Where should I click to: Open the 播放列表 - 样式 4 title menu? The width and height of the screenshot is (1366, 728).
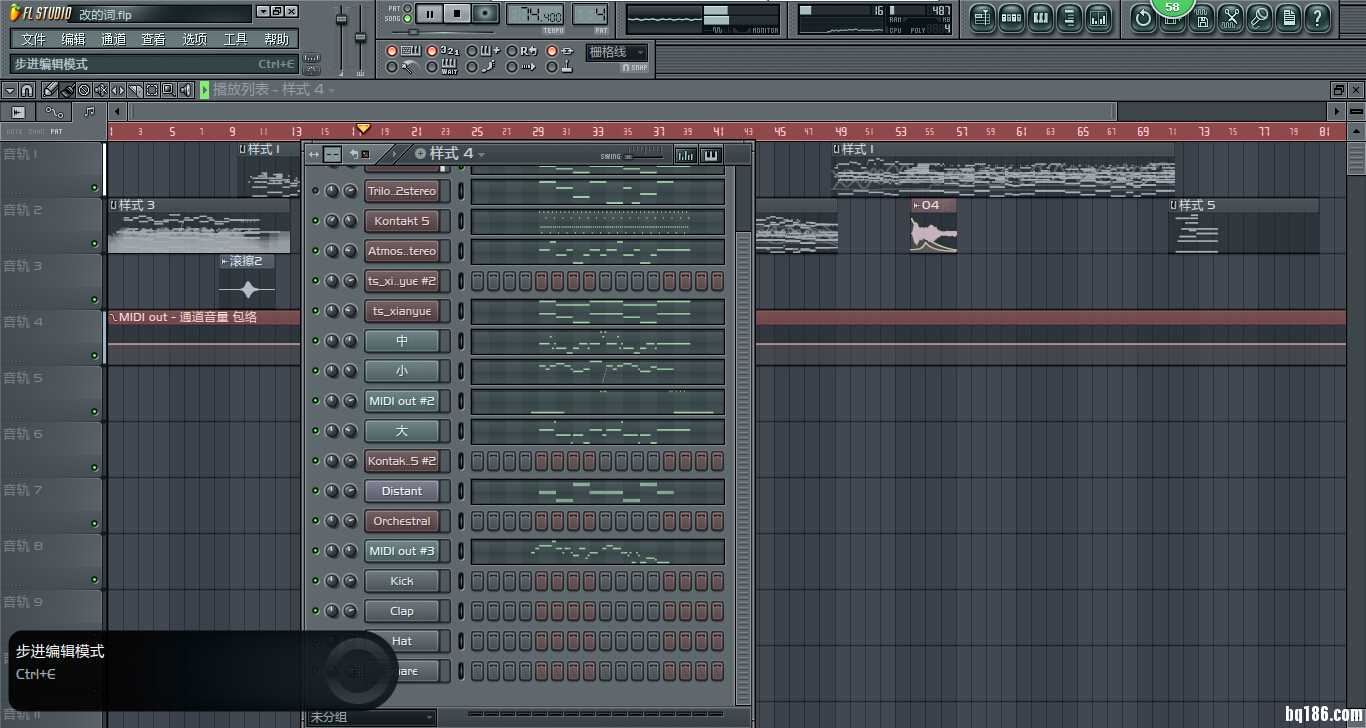[x=274, y=90]
